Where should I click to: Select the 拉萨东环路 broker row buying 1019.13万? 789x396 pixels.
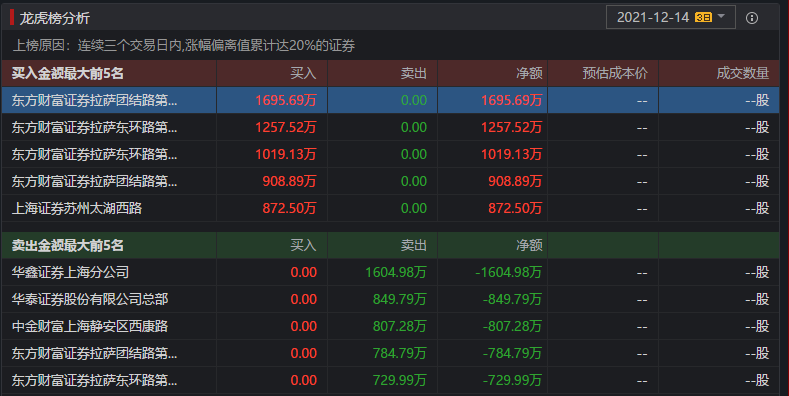(x=390, y=154)
